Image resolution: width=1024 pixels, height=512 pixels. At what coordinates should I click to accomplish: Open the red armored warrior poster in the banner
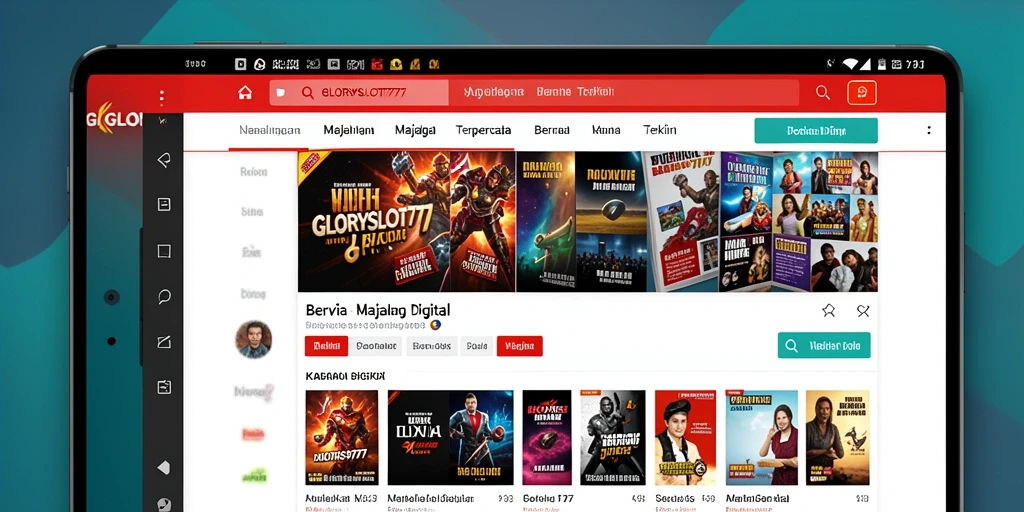(483, 221)
